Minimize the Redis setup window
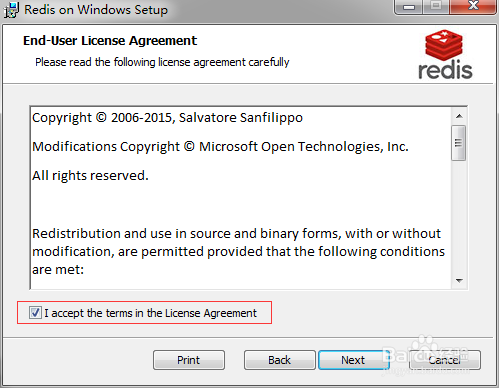The image size is (499, 388). click(409, 7)
